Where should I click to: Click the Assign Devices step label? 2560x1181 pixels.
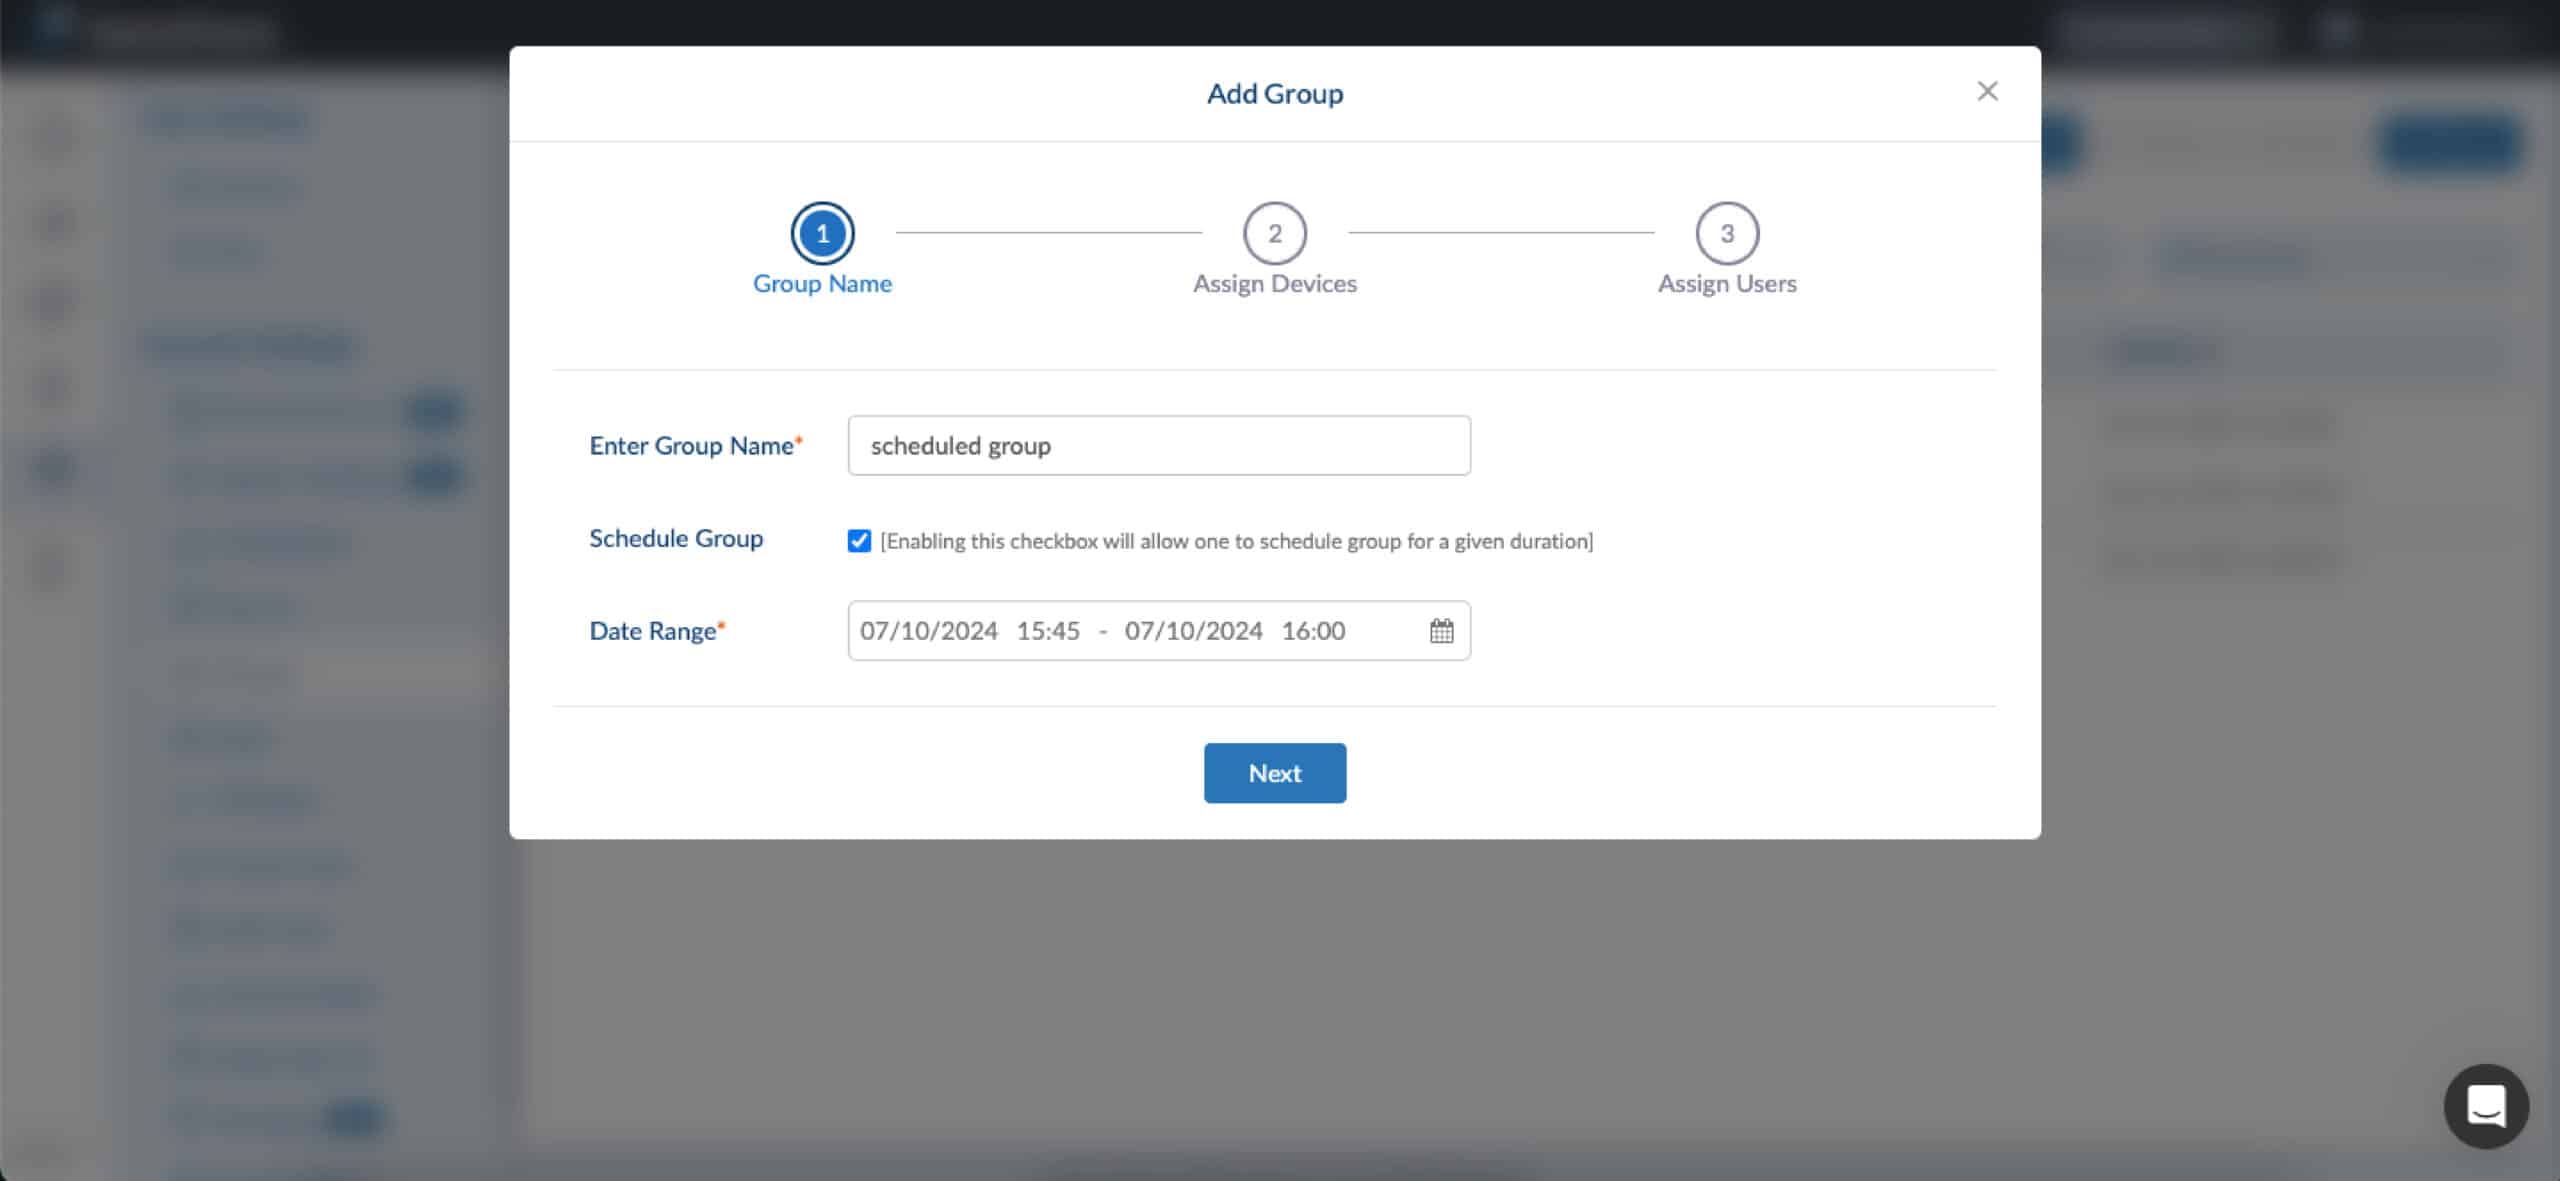pos(1275,284)
